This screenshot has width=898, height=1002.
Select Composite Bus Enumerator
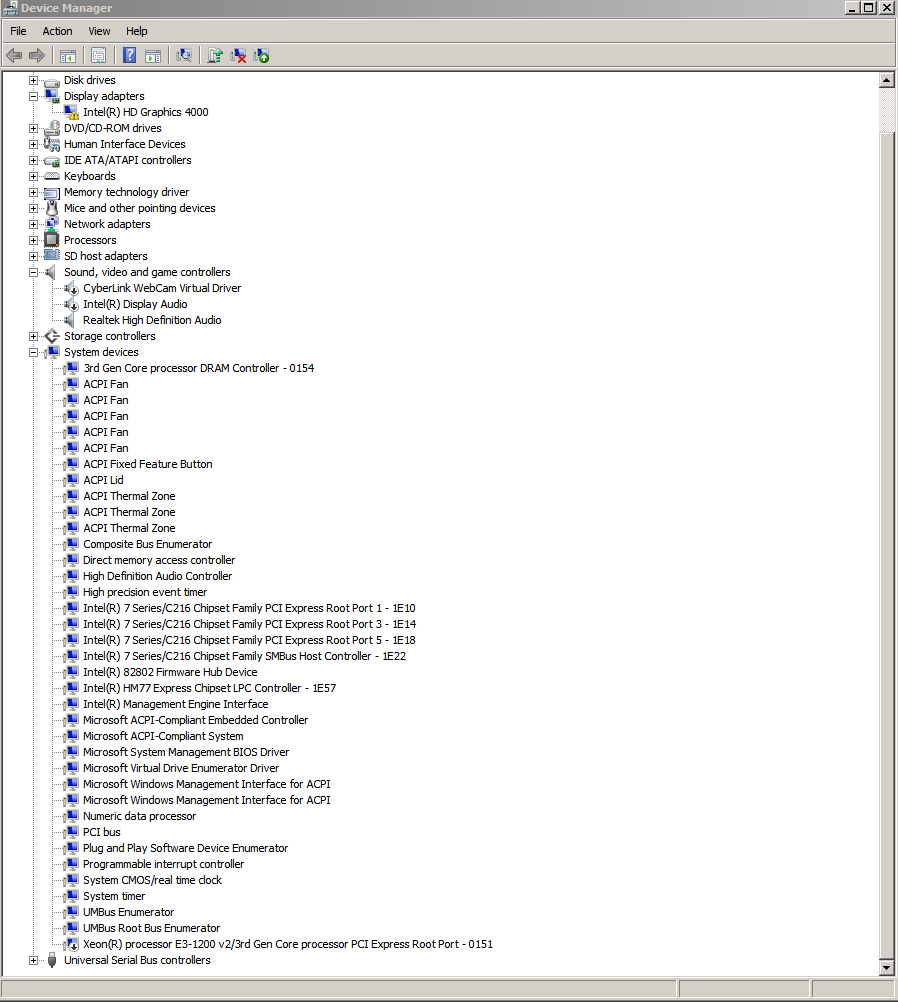tap(148, 544)
